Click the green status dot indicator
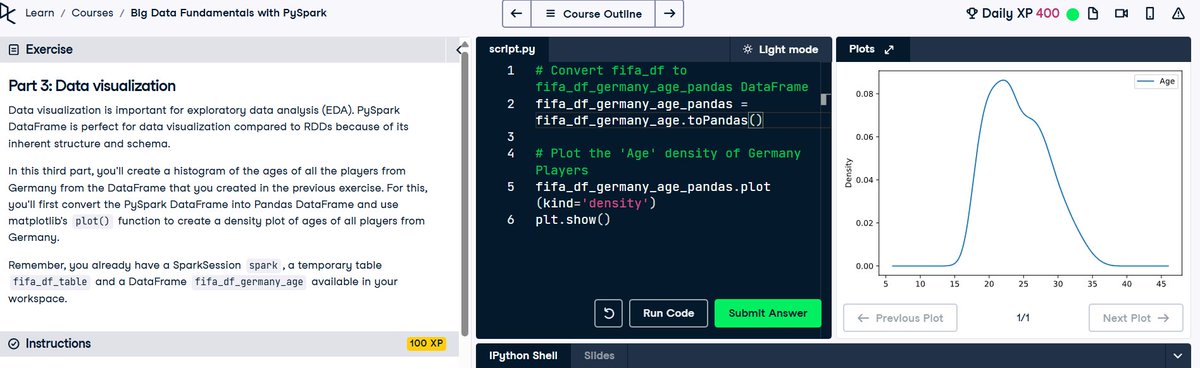This screenshot has width=1200, height=368. [1073, 14]
